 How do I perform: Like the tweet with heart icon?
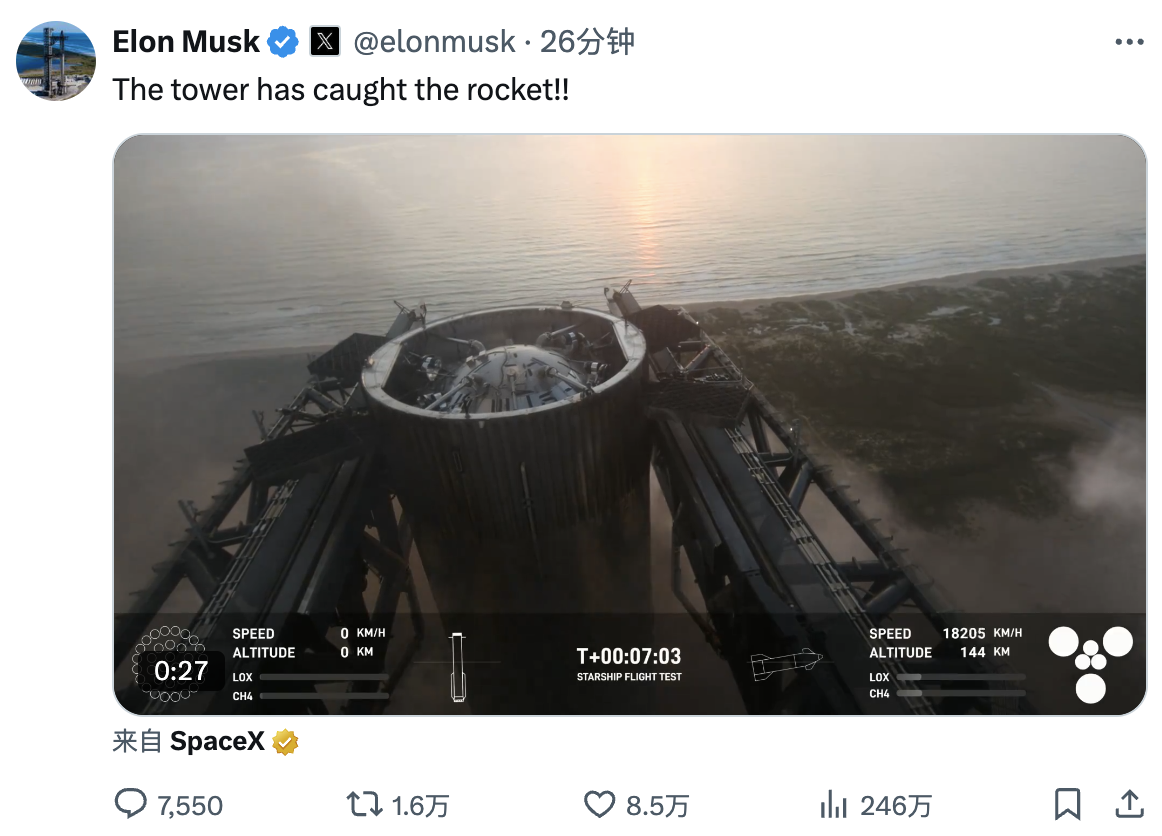pos(598,804)
